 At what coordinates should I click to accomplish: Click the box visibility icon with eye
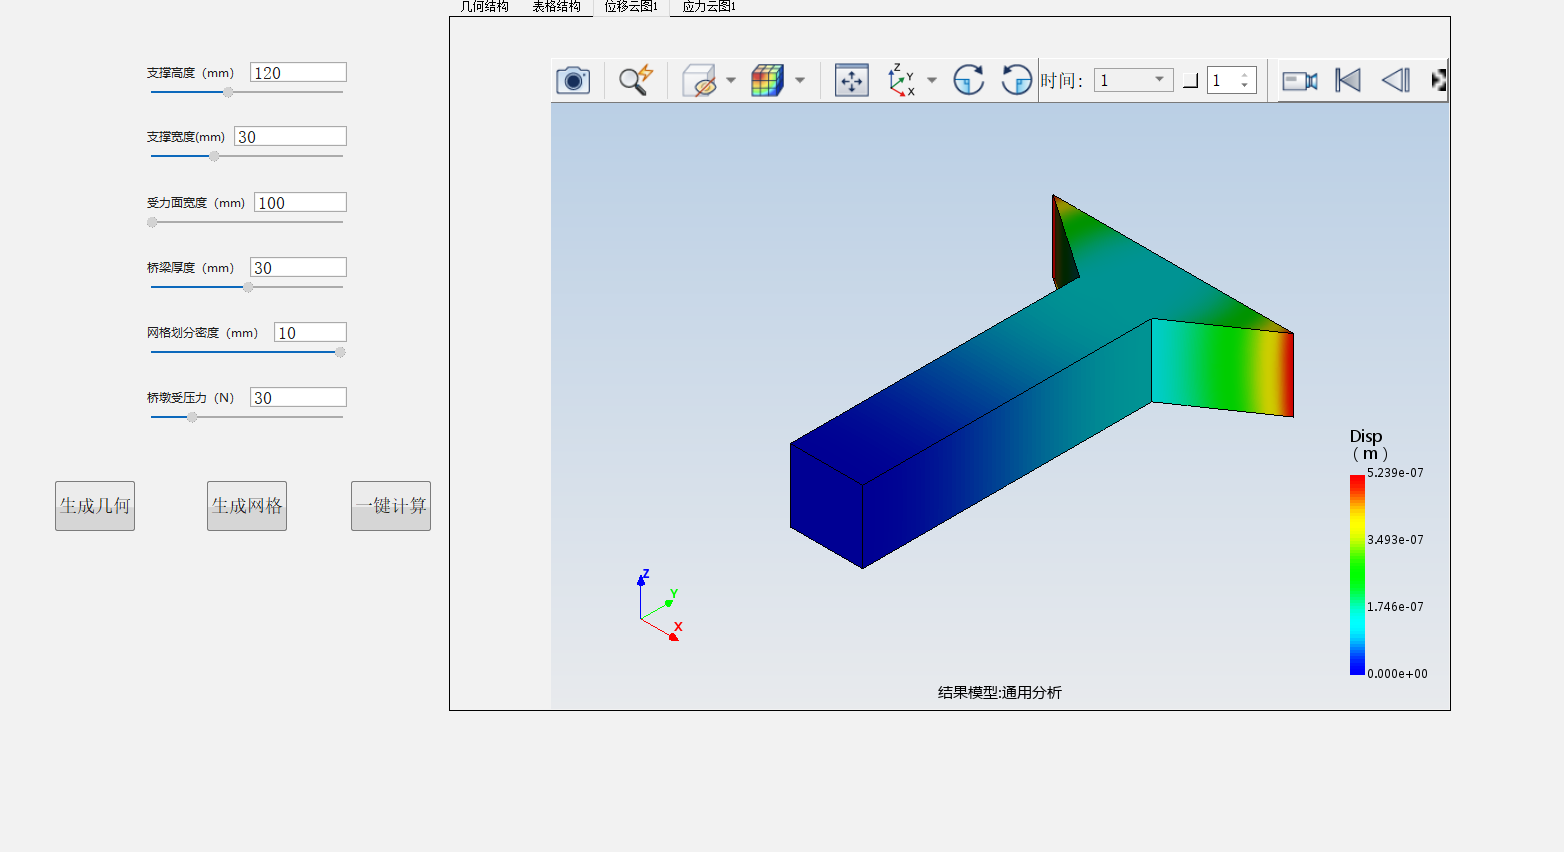[699, 80]
